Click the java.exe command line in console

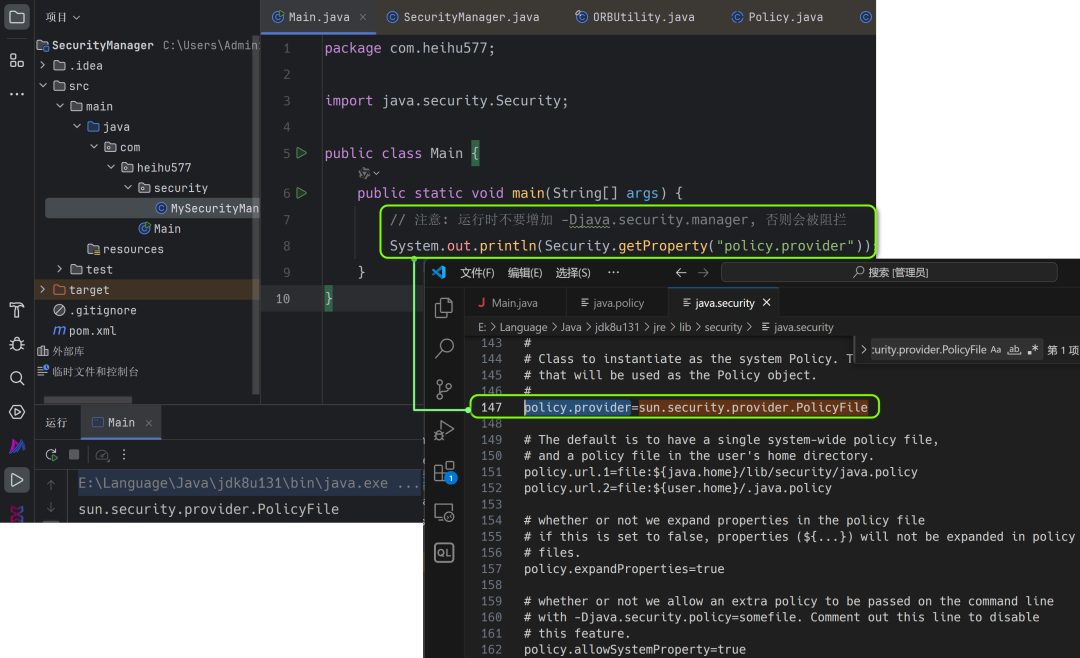tap(248, 483)
